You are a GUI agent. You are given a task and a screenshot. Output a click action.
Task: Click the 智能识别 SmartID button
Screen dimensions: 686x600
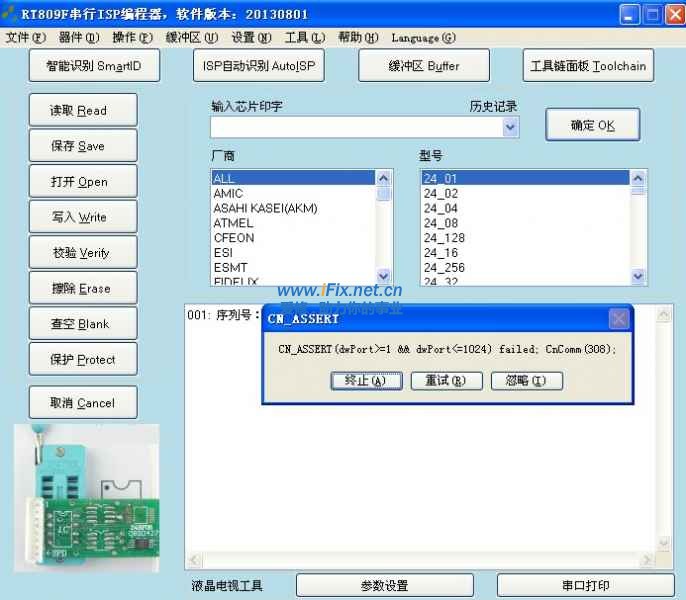pos(94,66)
